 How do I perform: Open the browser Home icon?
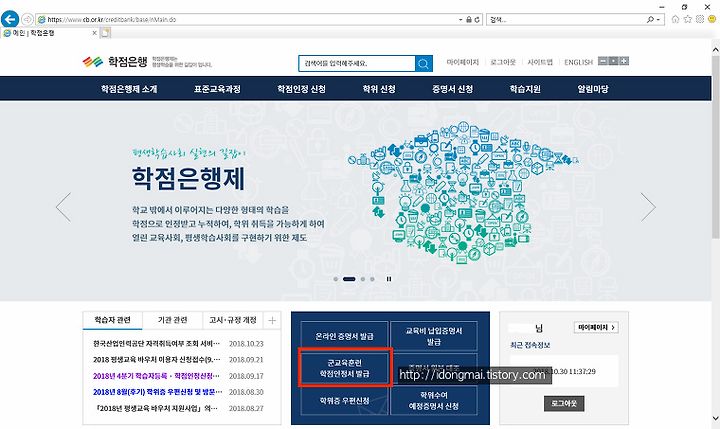point(675,19)
